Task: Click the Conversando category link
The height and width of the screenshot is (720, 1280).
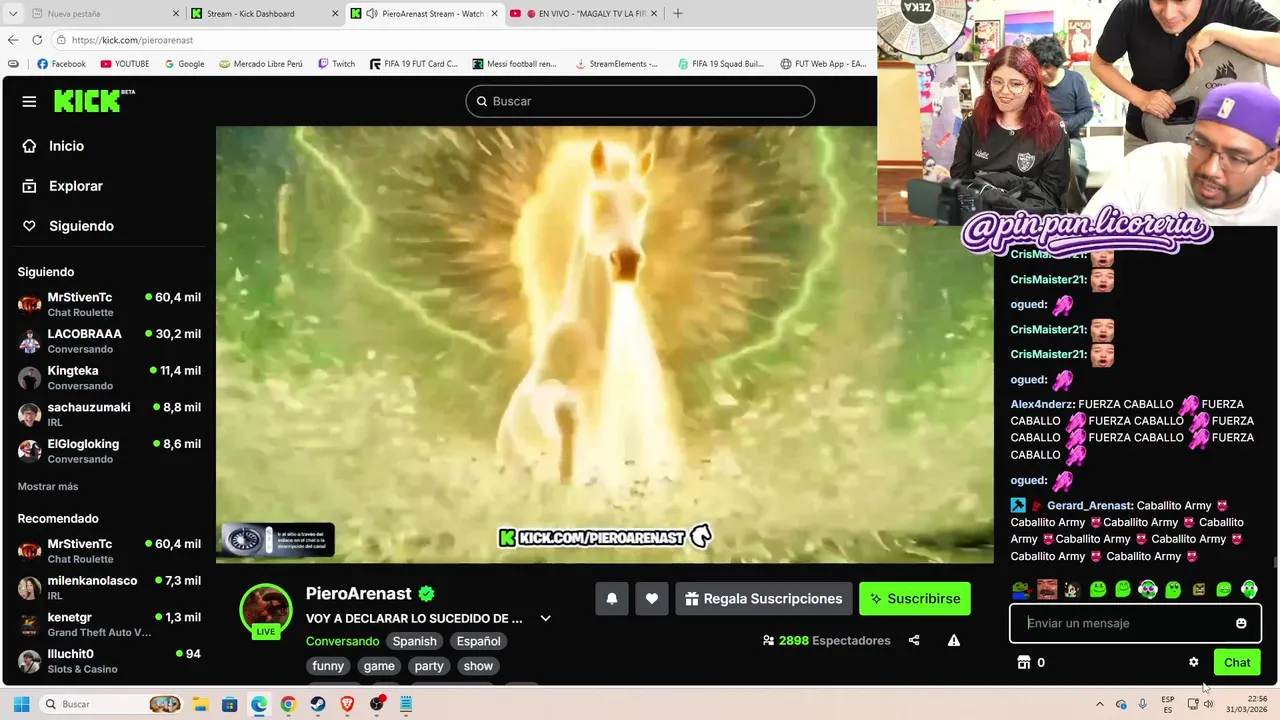Action: pos(342,641)
